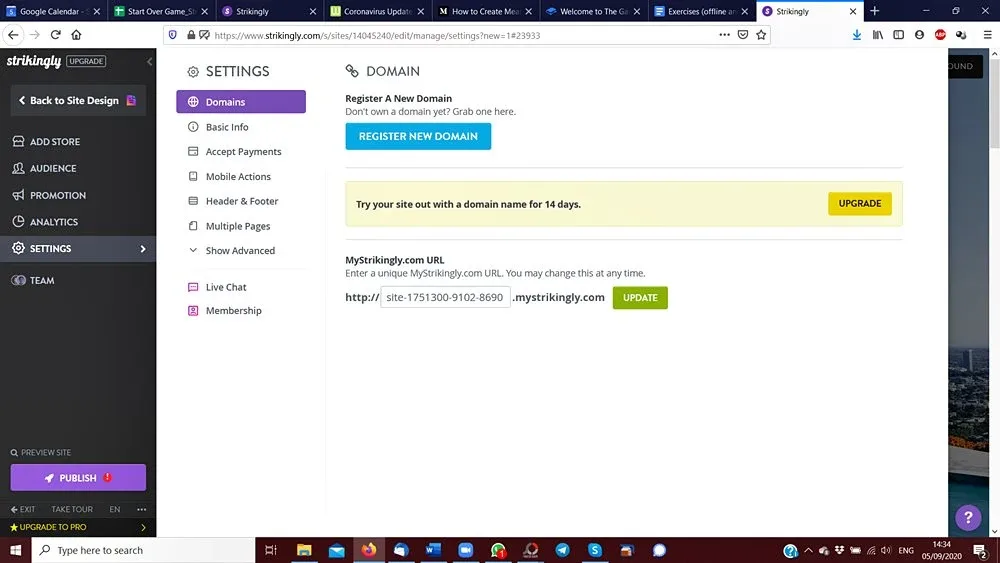This screenshot has height=563, width=1000.
Task: Open the Firefox account icon
Action: 919,35
